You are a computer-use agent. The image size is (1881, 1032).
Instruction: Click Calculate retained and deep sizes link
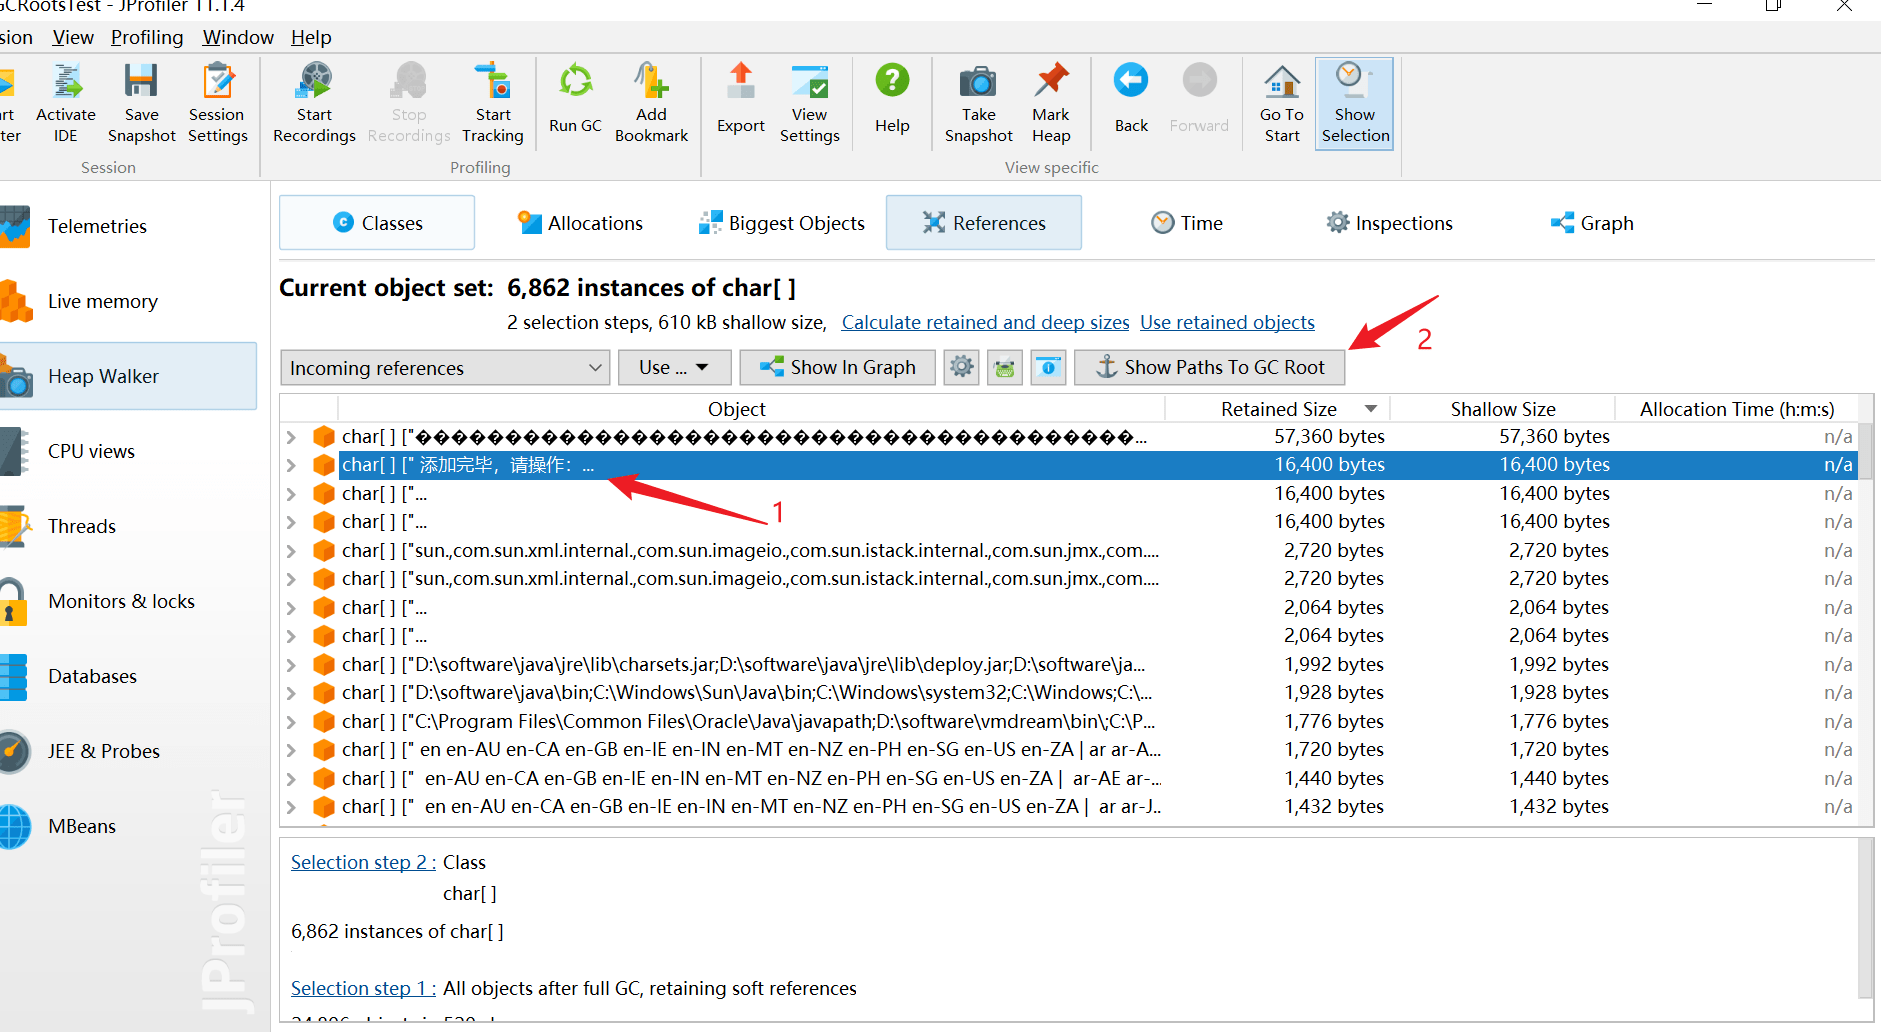click(985, 322)
